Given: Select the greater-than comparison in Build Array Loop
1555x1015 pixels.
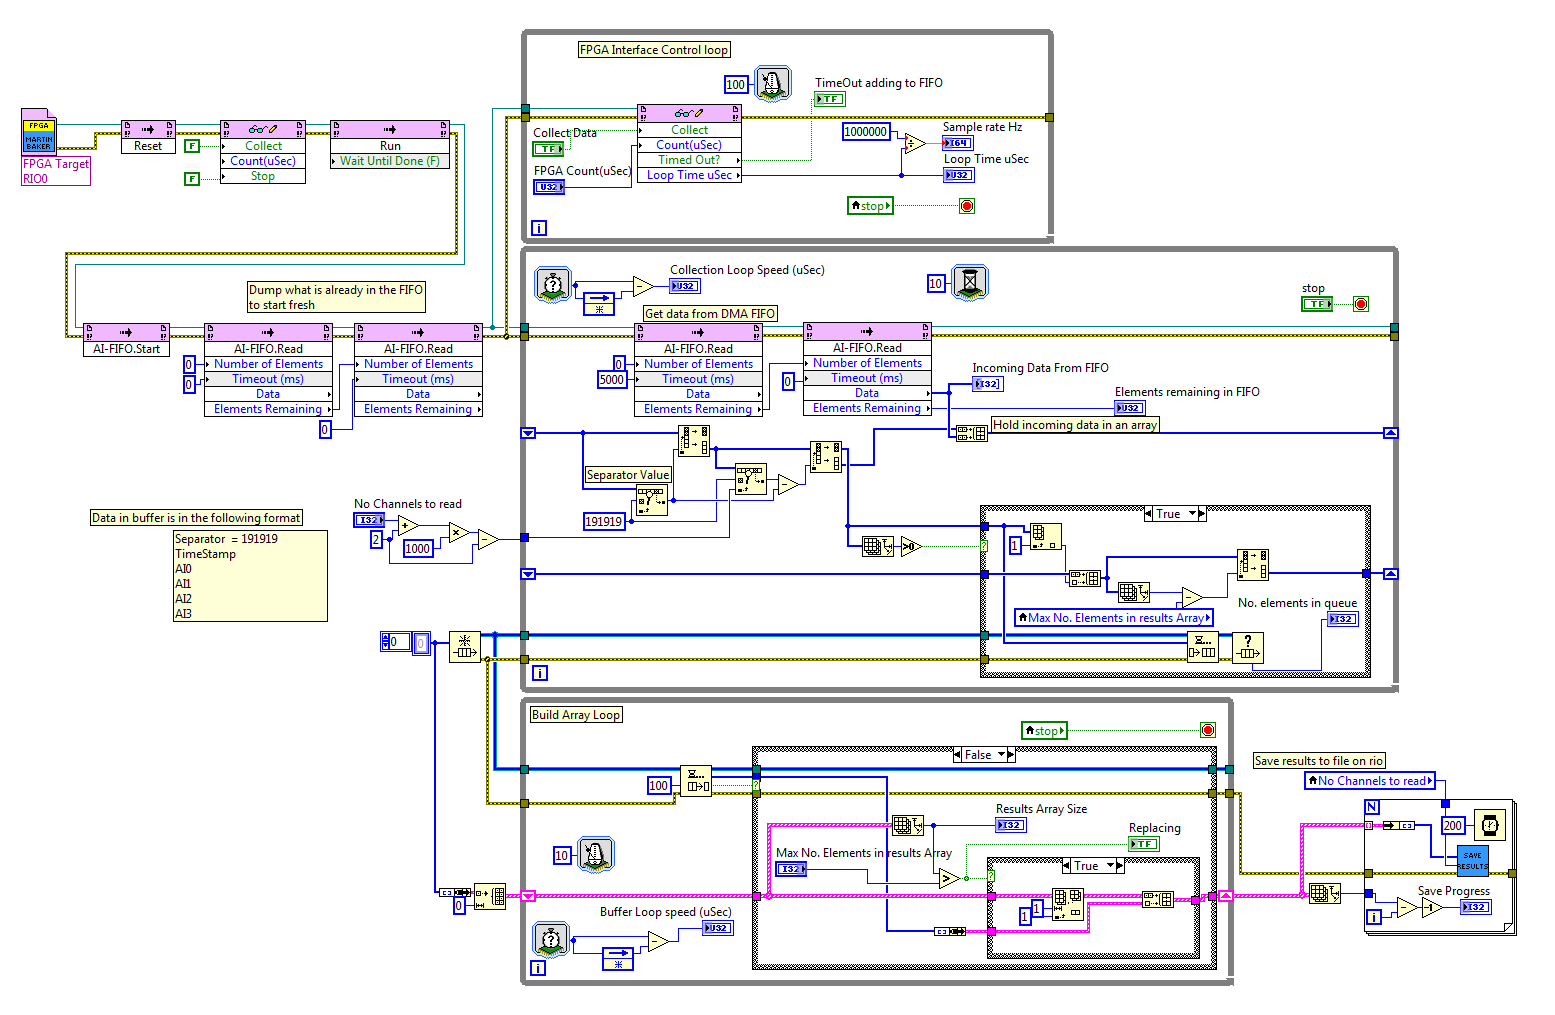Looking at the screenshot, I should point(950,879).
